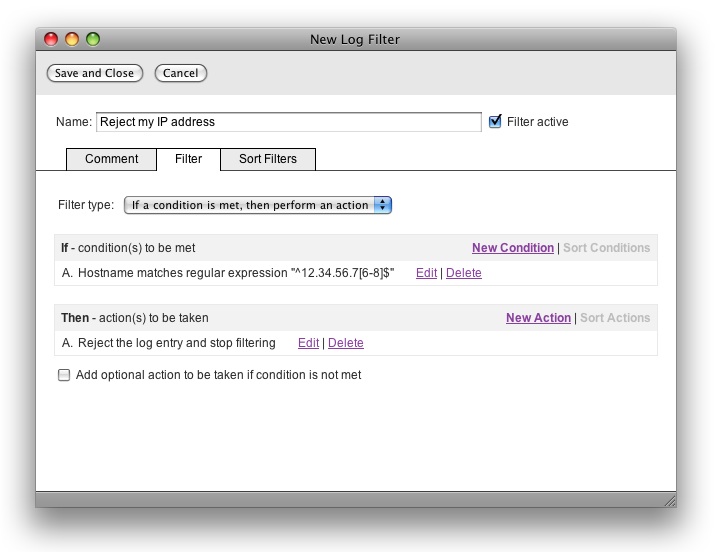Add a New Condition
718x552 pixels.
512,248
